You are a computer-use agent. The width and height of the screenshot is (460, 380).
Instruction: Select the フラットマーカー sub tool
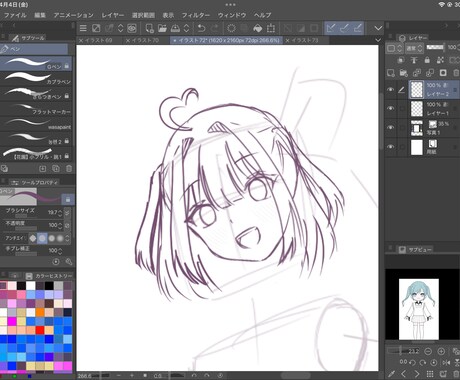[36, 109]
